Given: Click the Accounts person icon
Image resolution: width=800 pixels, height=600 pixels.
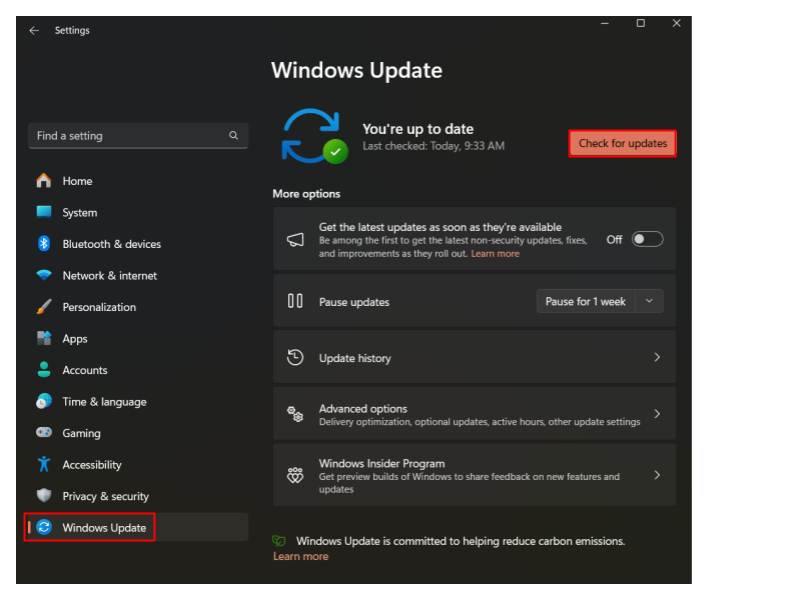Looking at the screenshot, I should (x=44, y=369).
